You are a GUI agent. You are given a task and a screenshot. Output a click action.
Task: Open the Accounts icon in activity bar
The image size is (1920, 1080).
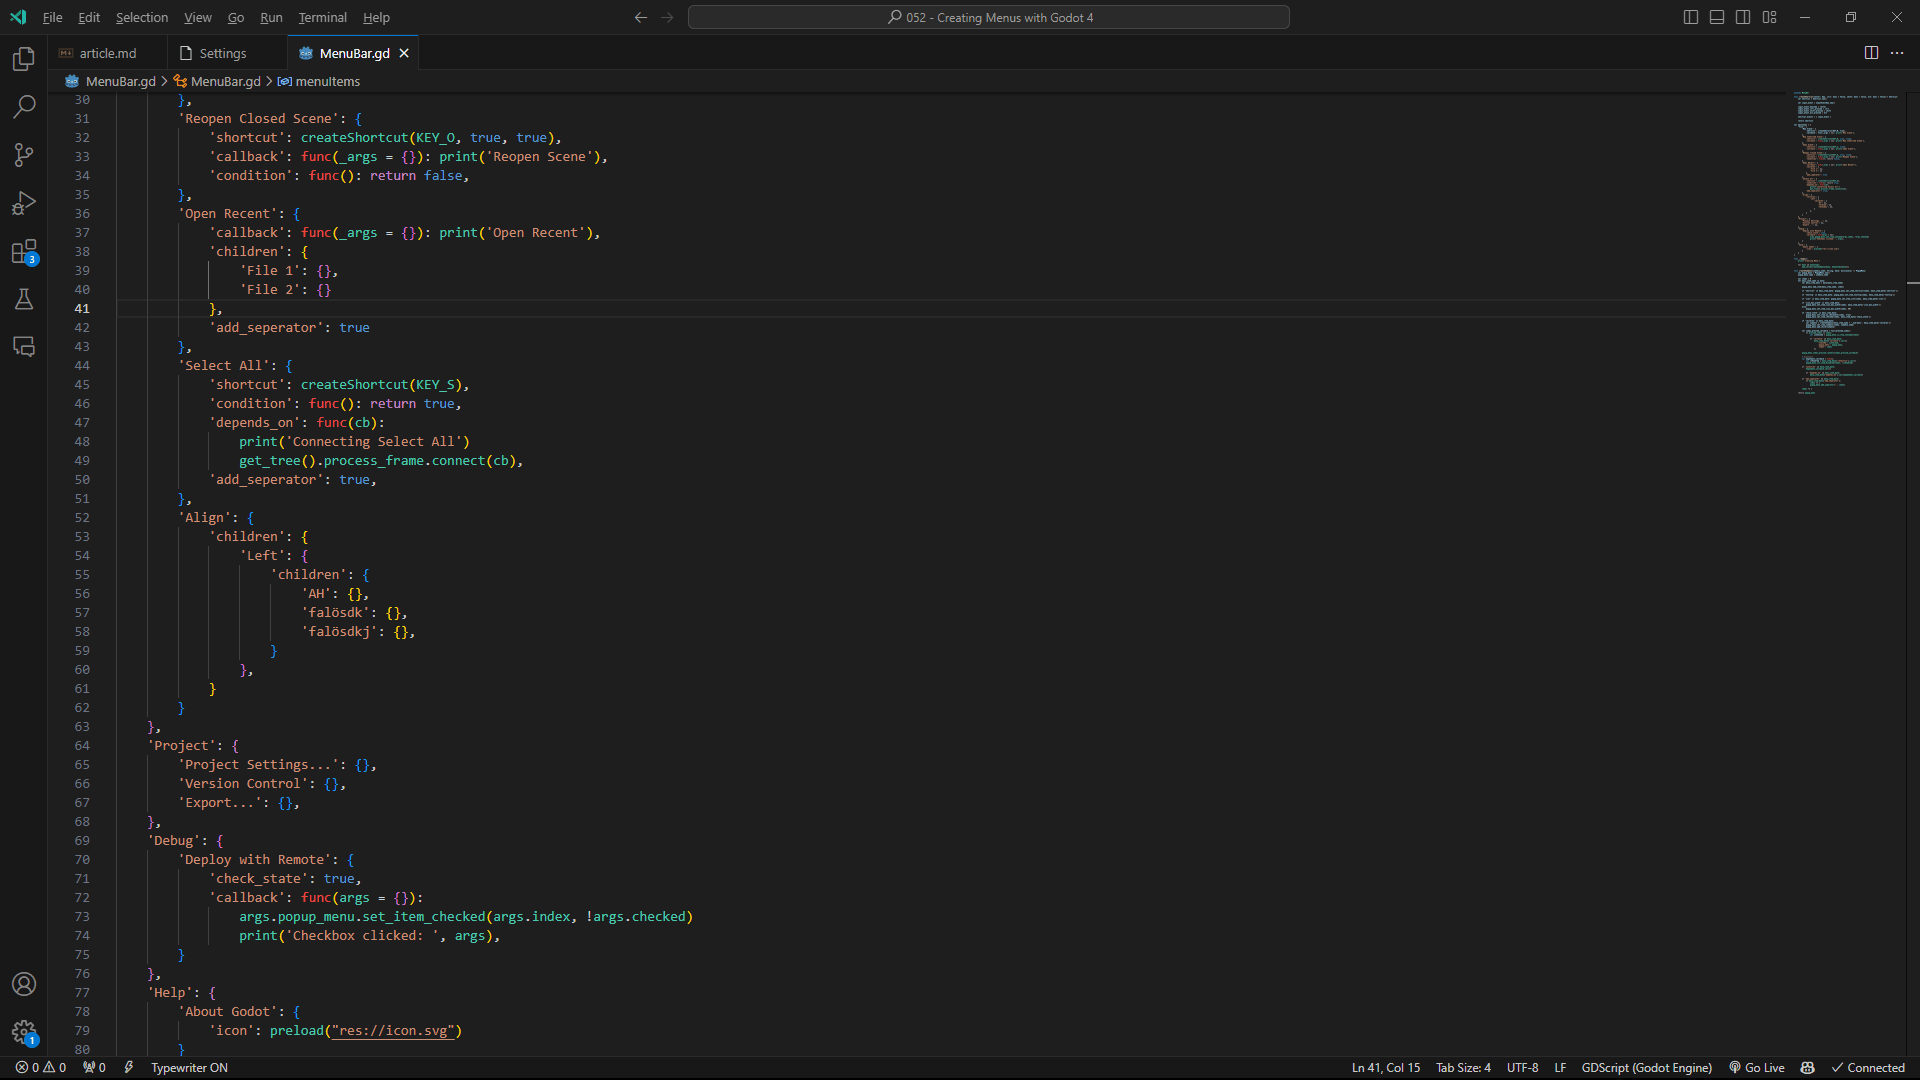click(x=24, y=984)
